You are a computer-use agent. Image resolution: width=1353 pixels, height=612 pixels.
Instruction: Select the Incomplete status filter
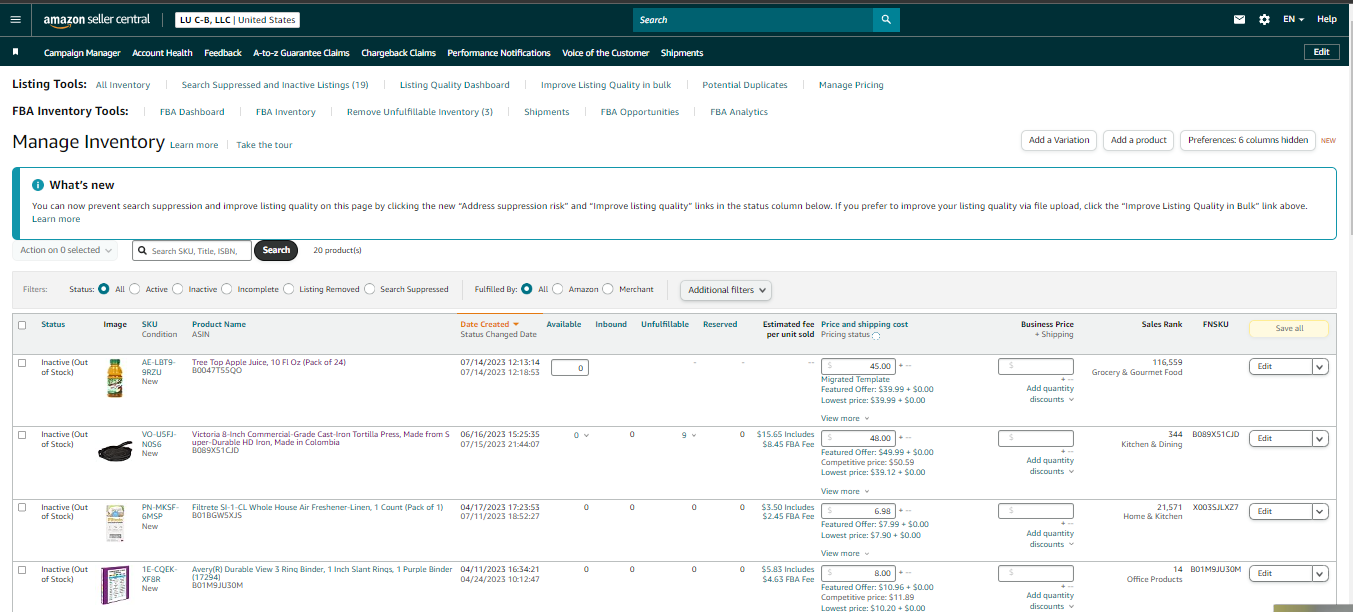click(227, 289)
